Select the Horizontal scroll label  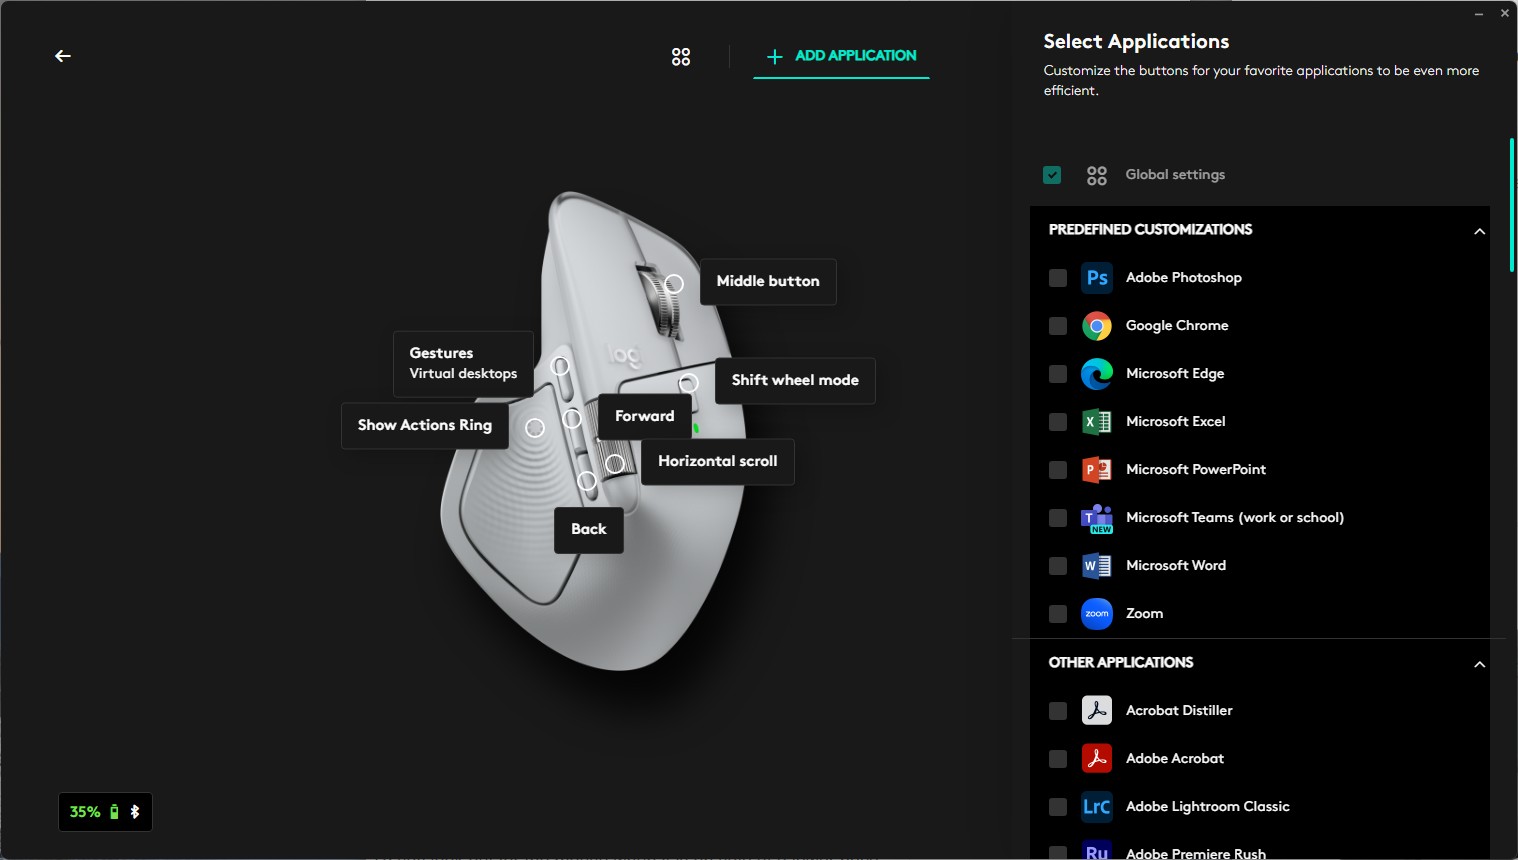717,461
